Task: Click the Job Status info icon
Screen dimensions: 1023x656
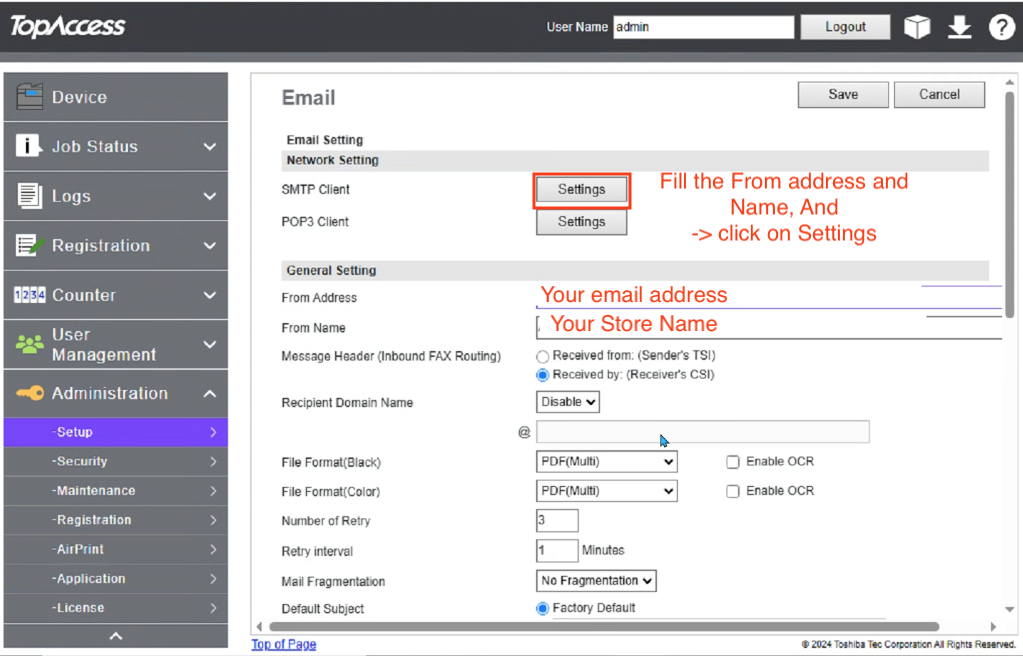Action: [x=29, y=146]
